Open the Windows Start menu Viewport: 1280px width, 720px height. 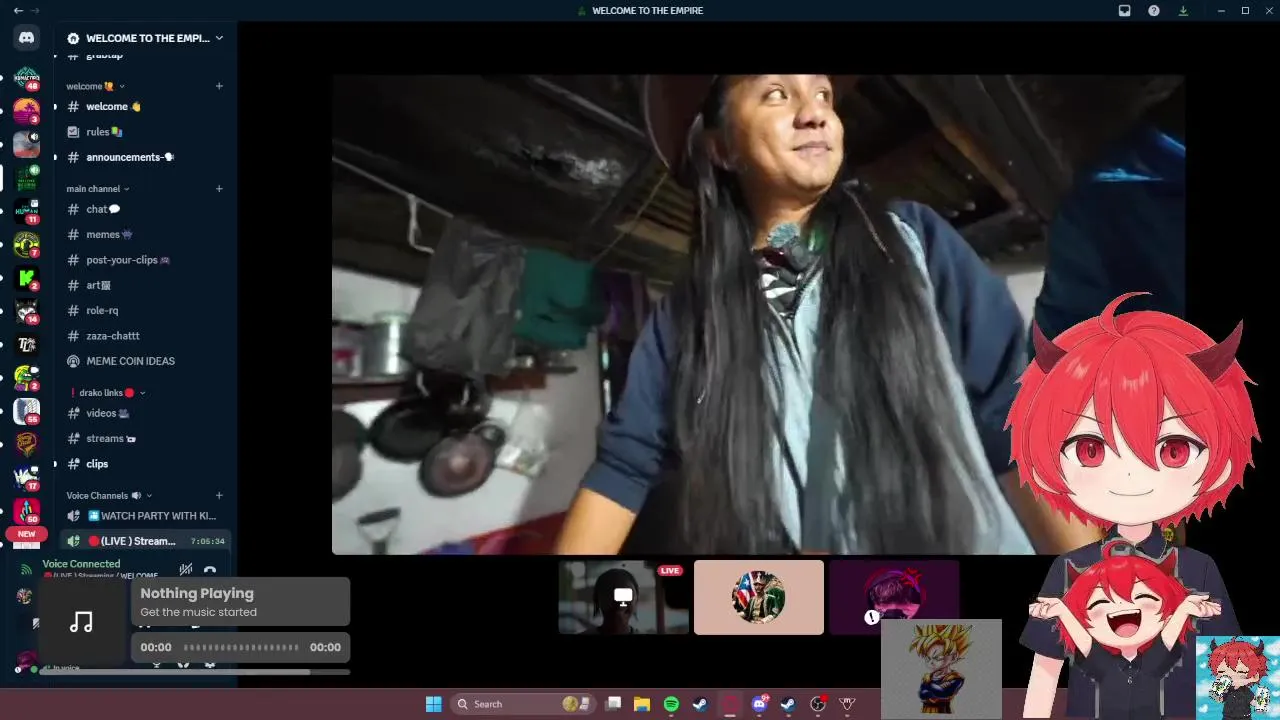(434, 704)
